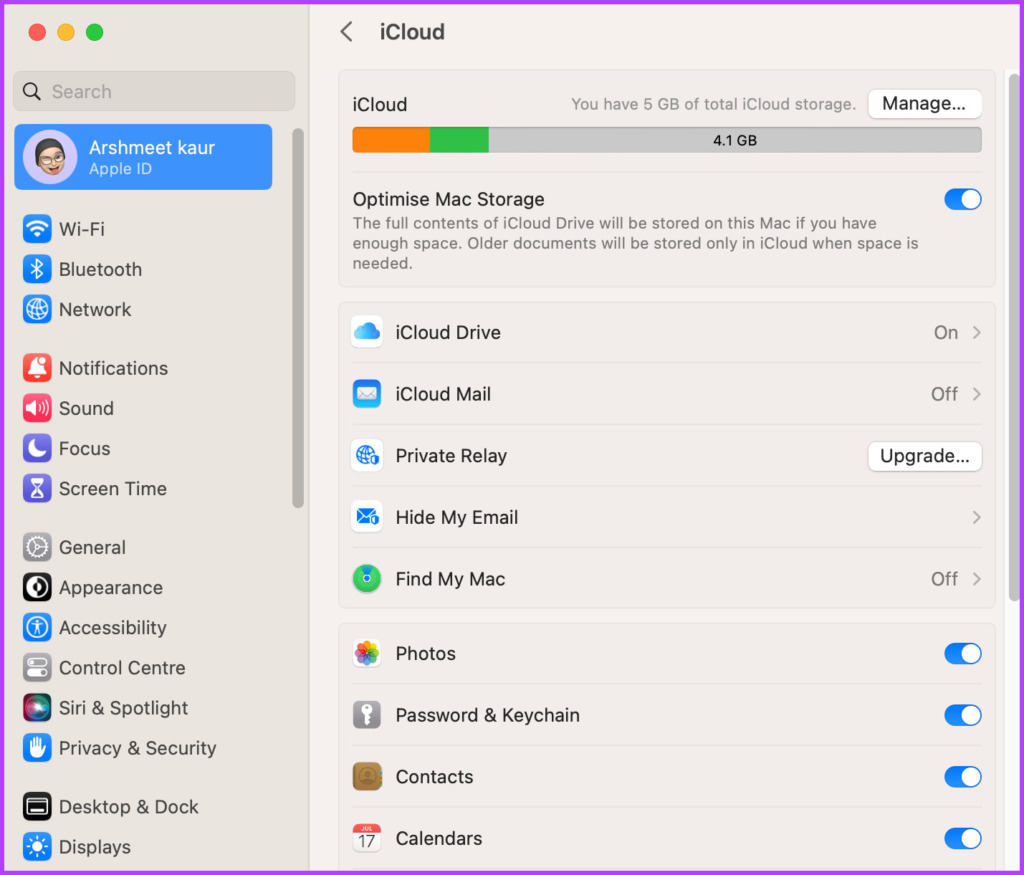Click the Displays sun icon
Screen dimensions: 1024x875
click(37, 847)
